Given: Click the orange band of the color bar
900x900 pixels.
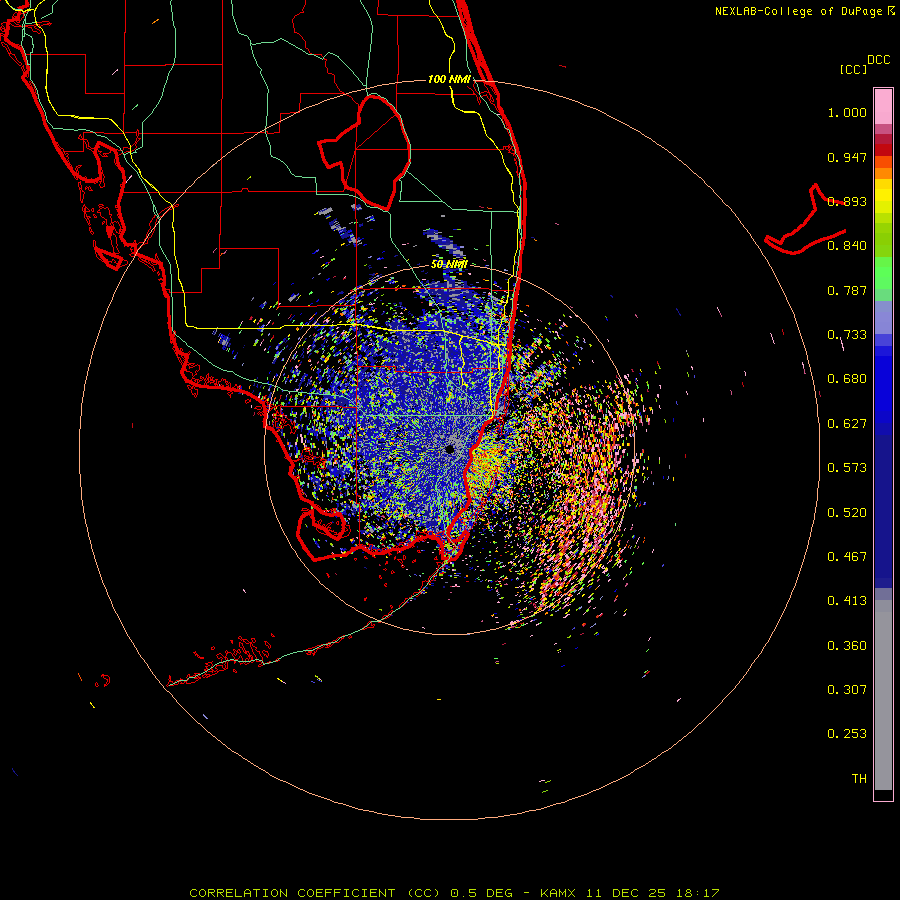Looking at the screenshot, I should [883, 173].
